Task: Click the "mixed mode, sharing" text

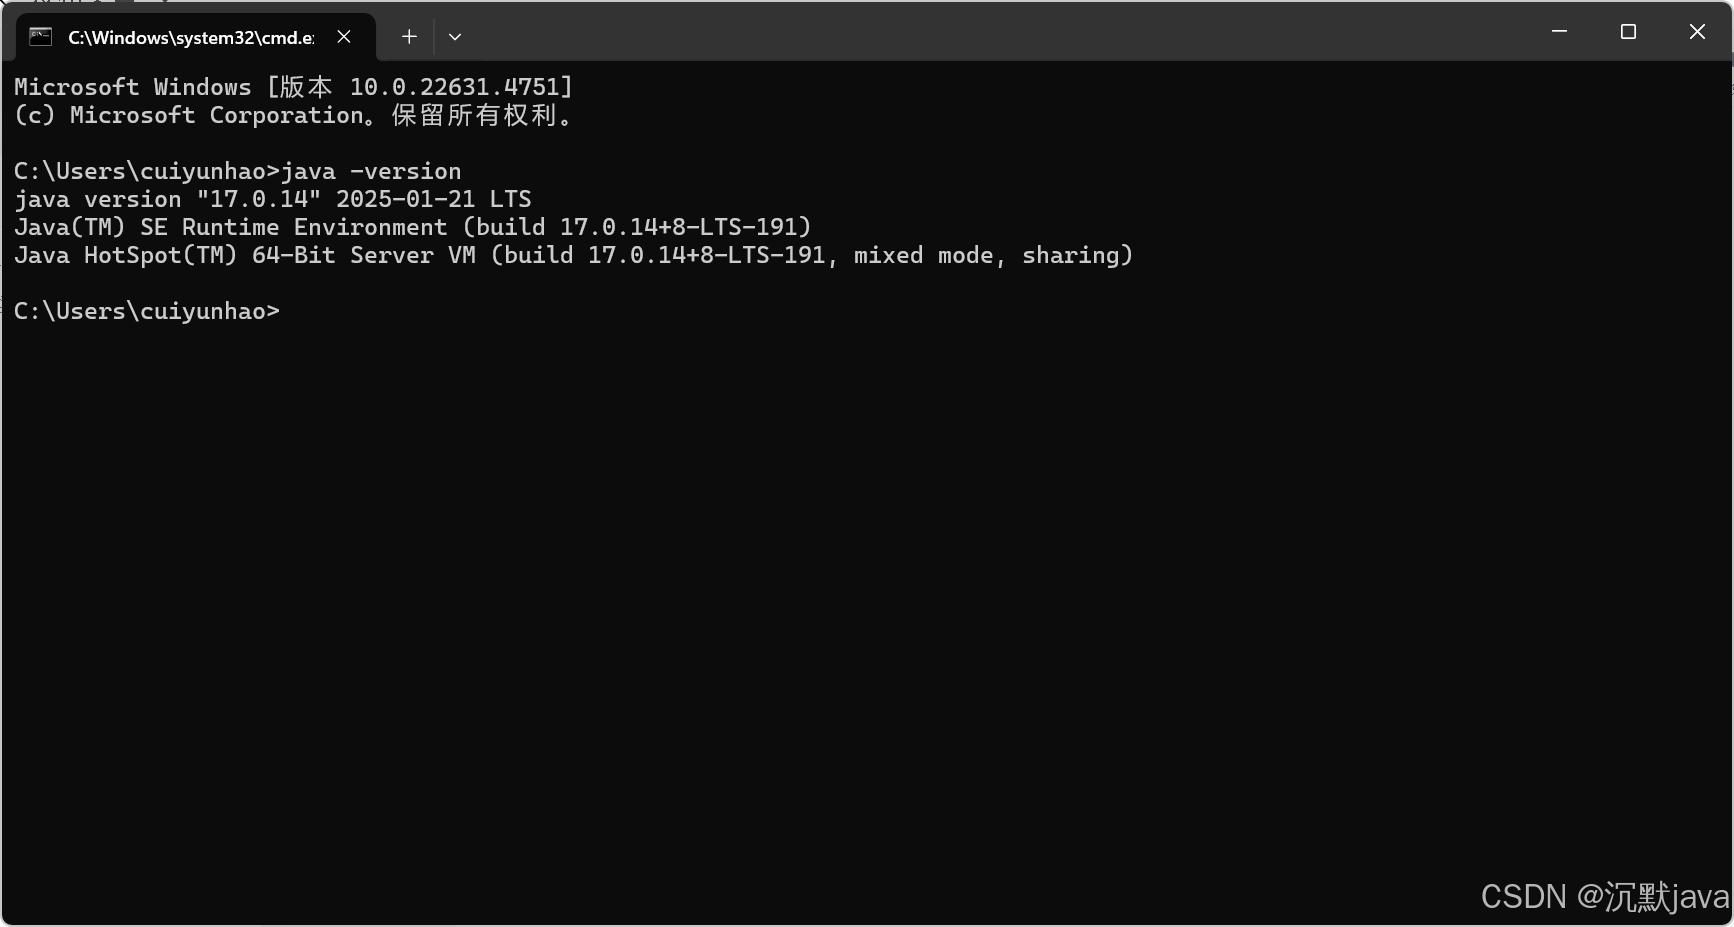Action: 994,255
